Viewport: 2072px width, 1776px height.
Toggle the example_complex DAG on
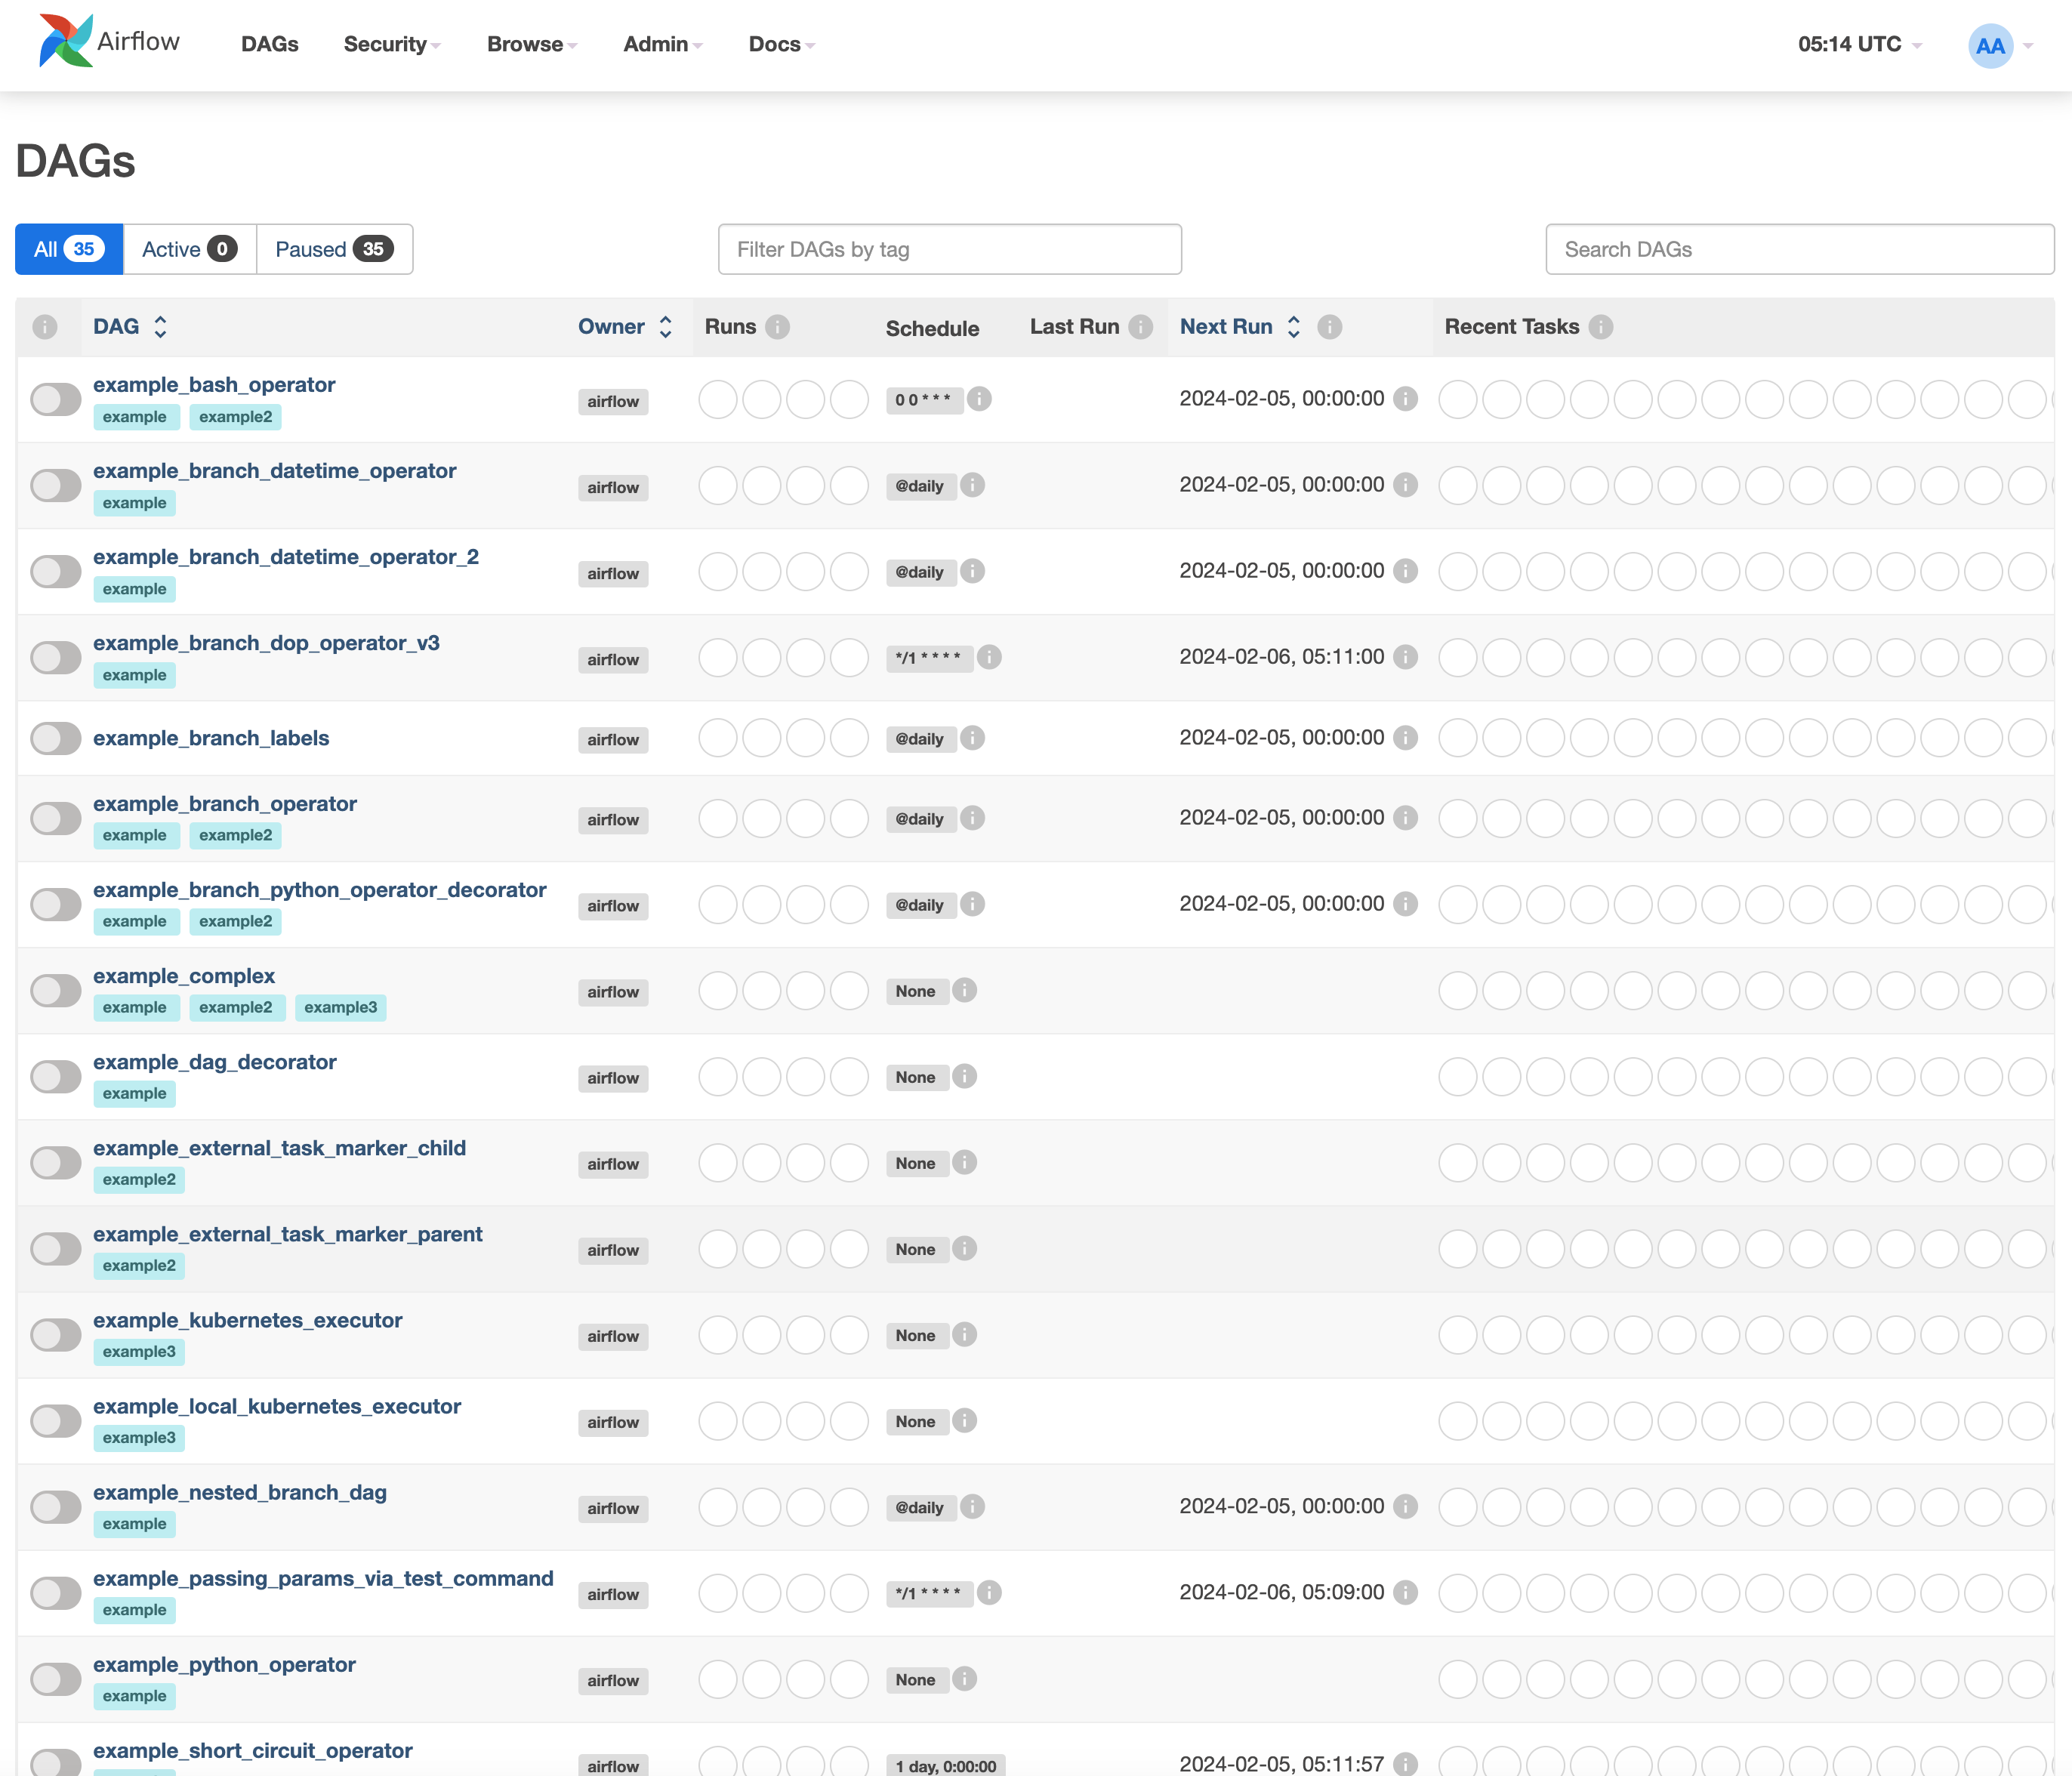pos(56,991)
